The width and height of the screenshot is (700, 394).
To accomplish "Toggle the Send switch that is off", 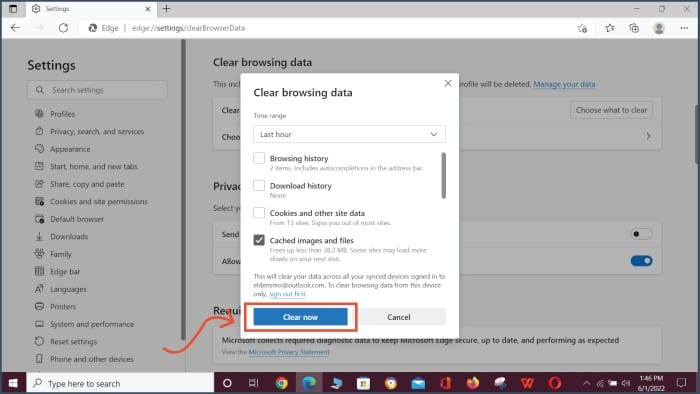I will (642, 234).
